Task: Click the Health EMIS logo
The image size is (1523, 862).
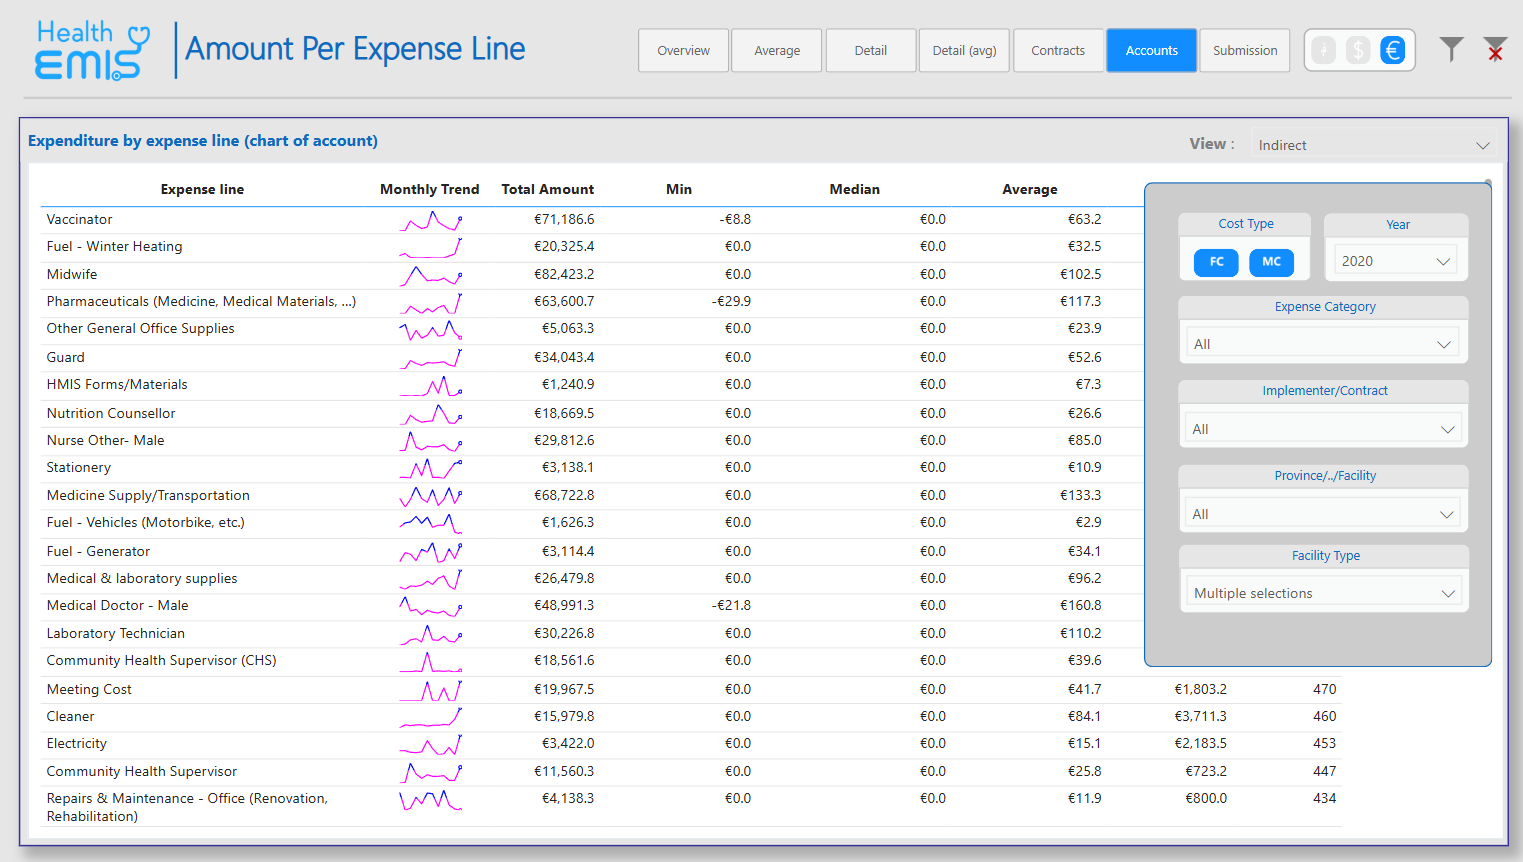Action: (x=92, y=48)
